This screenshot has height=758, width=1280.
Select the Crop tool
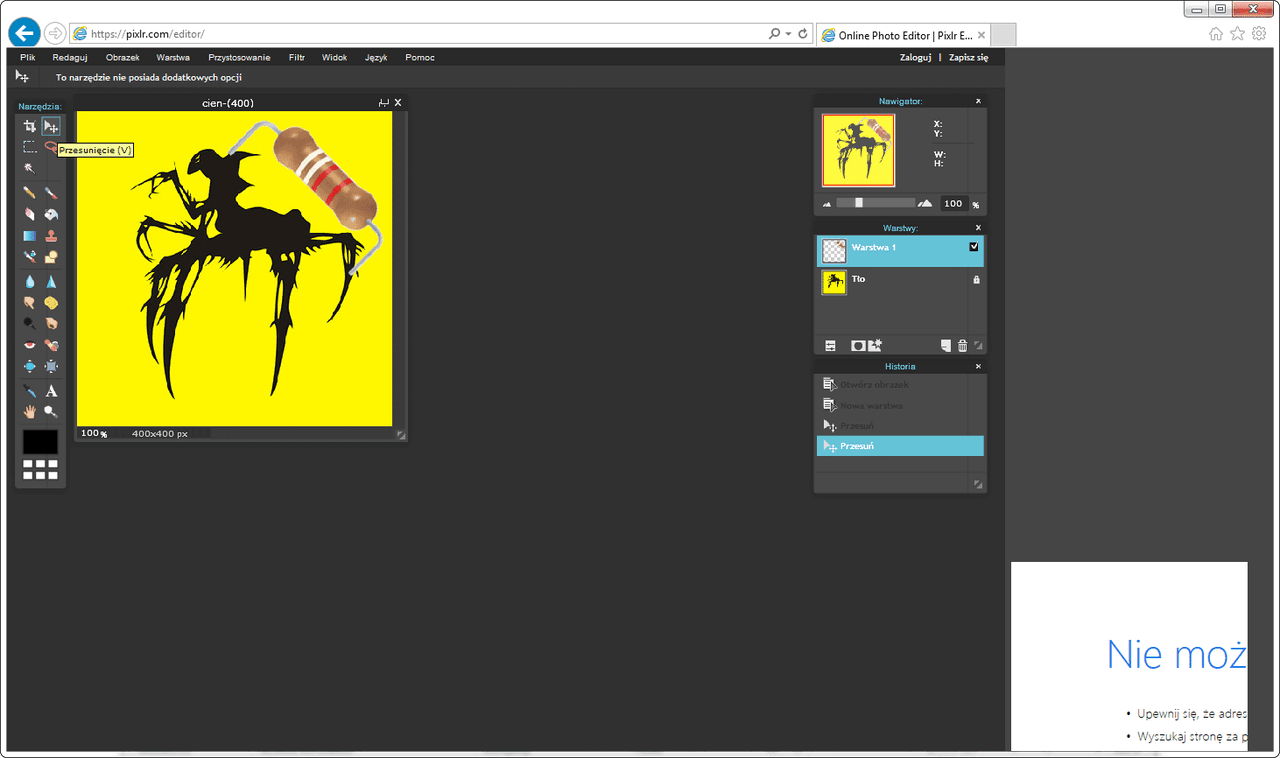coord(30,126)
